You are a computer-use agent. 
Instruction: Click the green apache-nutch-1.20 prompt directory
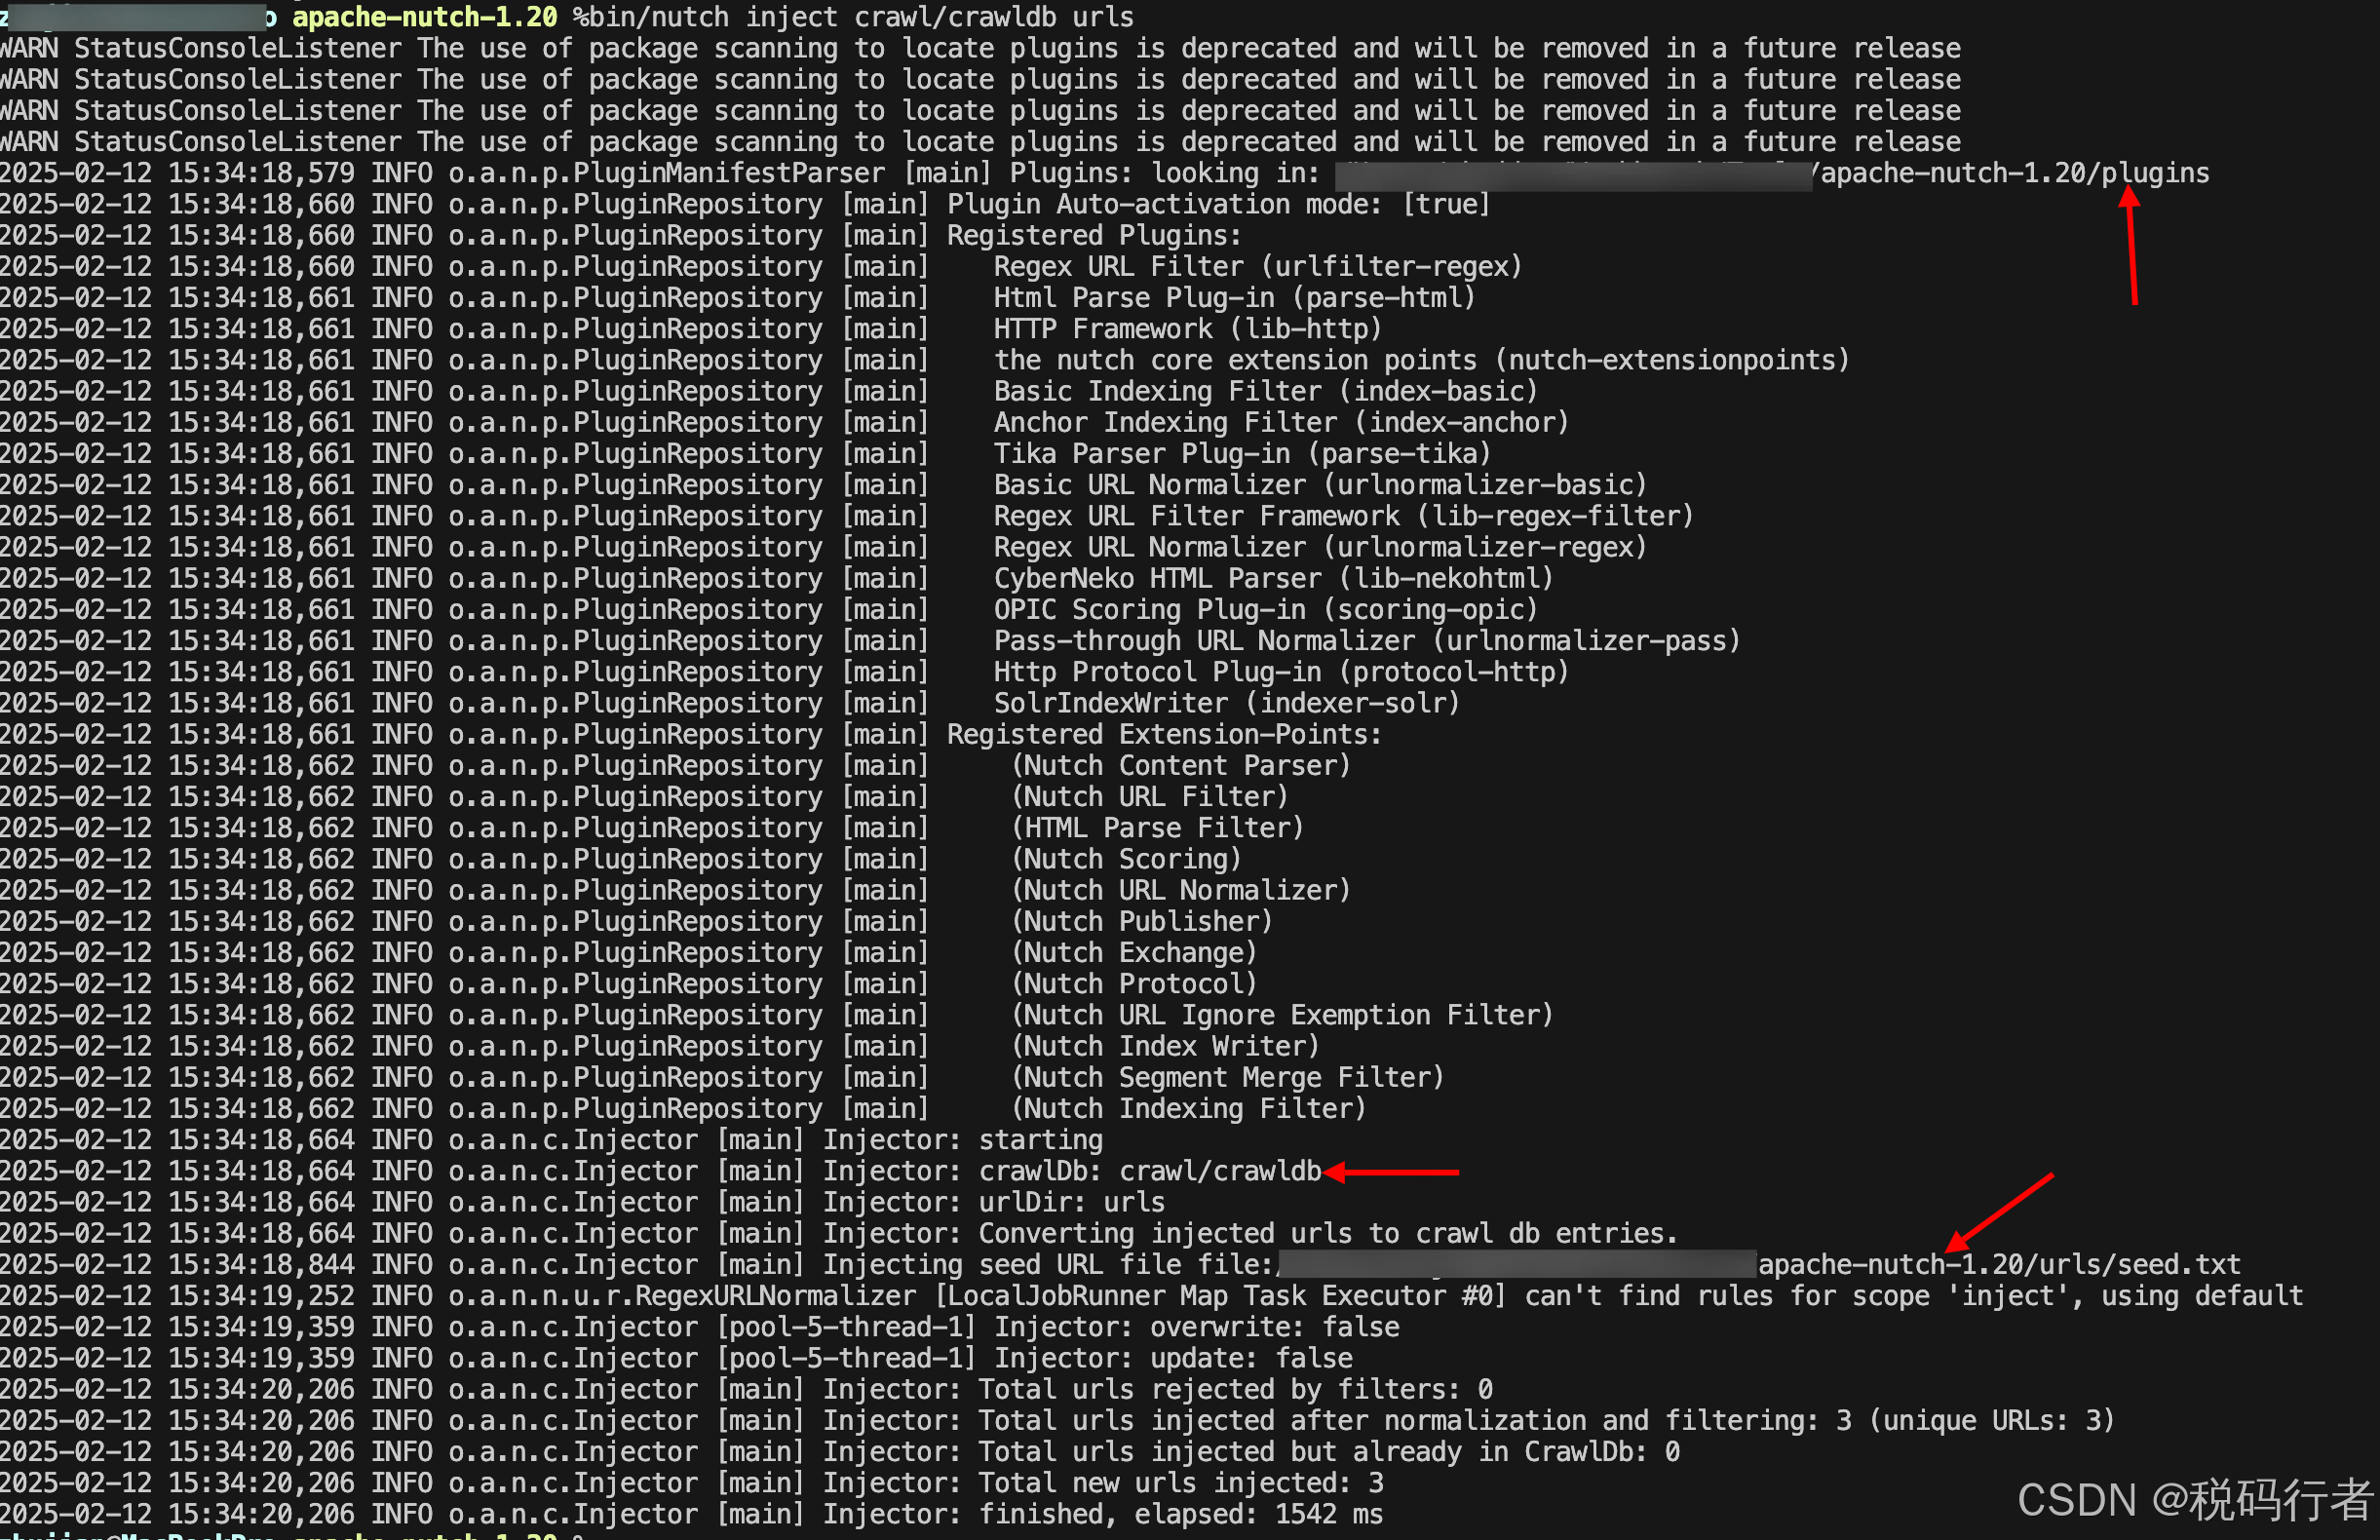coord(424,17)
